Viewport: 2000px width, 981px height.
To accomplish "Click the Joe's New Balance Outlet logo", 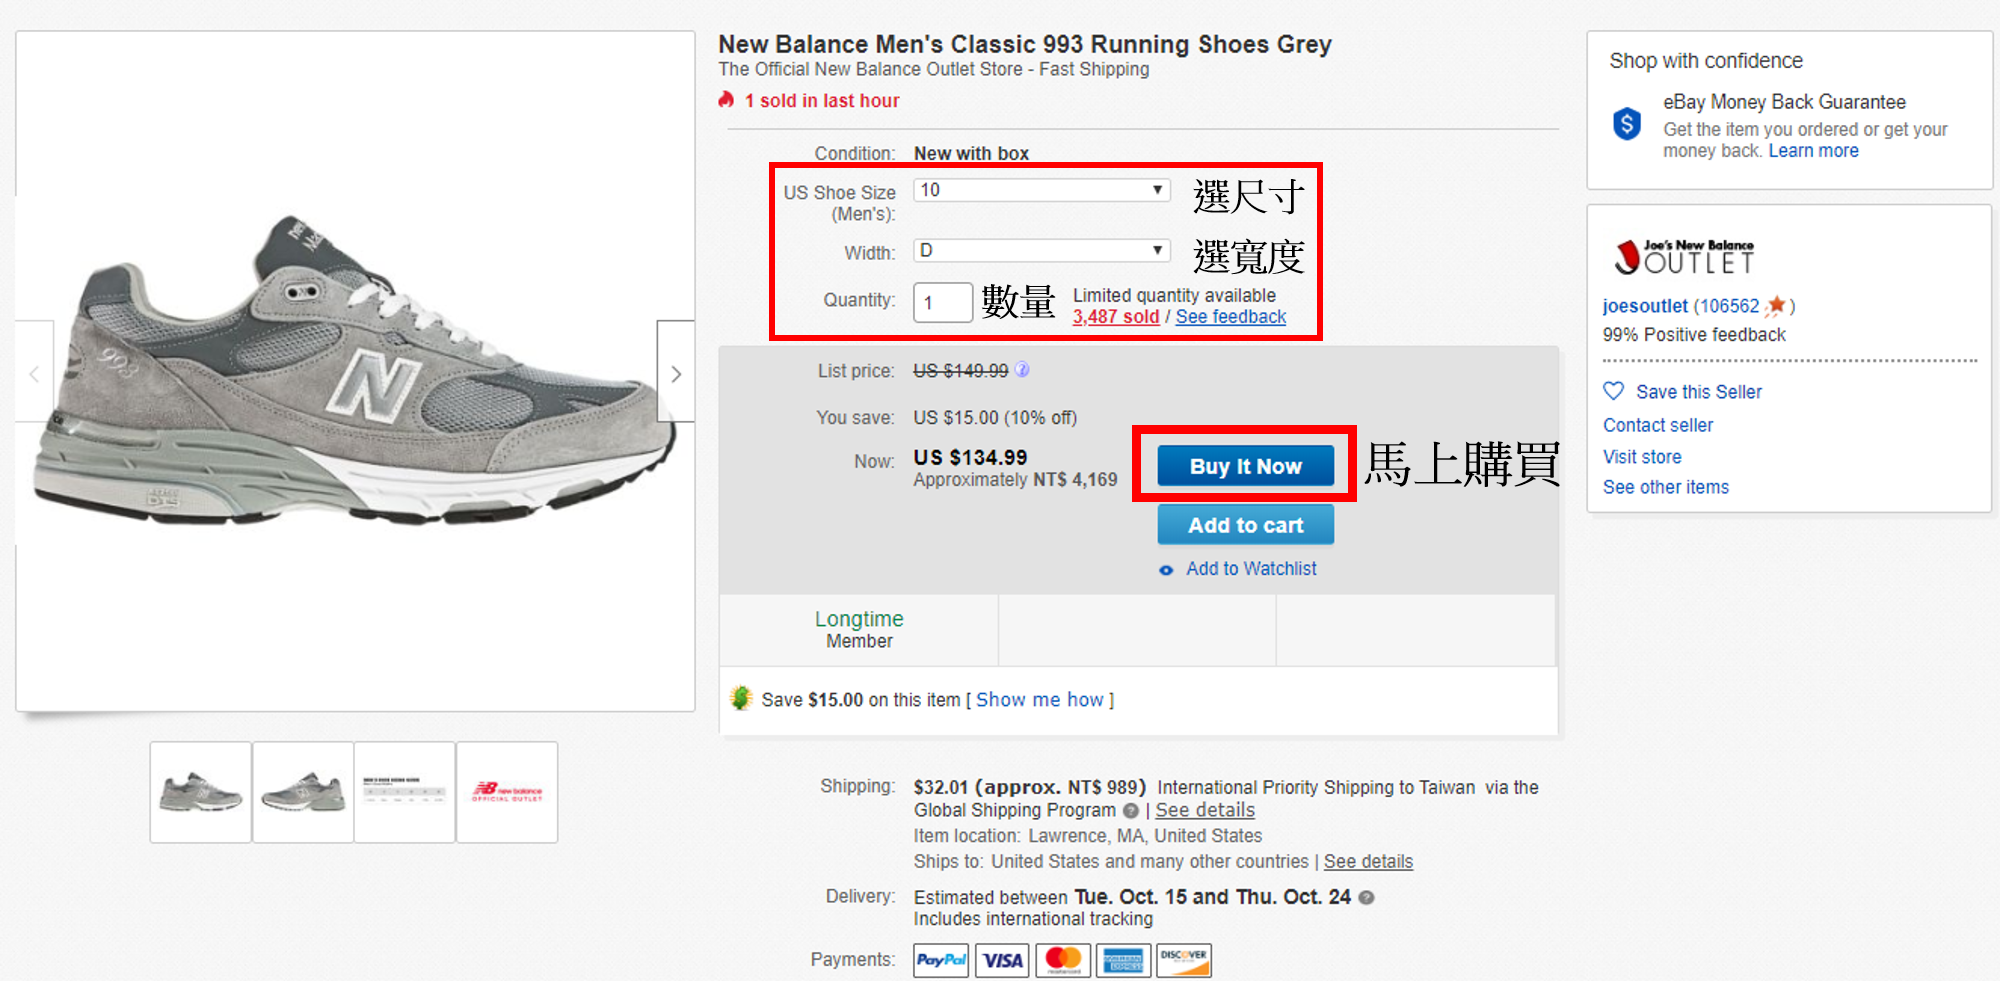I will [1684, 256].
